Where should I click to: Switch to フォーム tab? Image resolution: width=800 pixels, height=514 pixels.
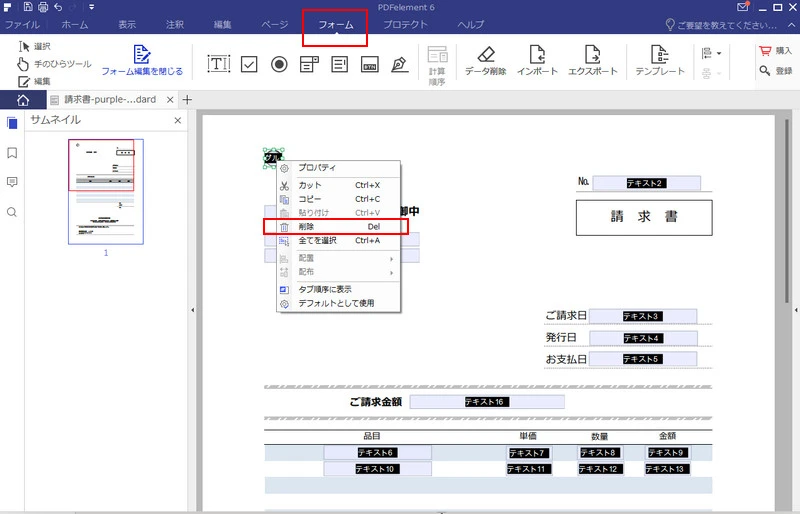(336, 25)
